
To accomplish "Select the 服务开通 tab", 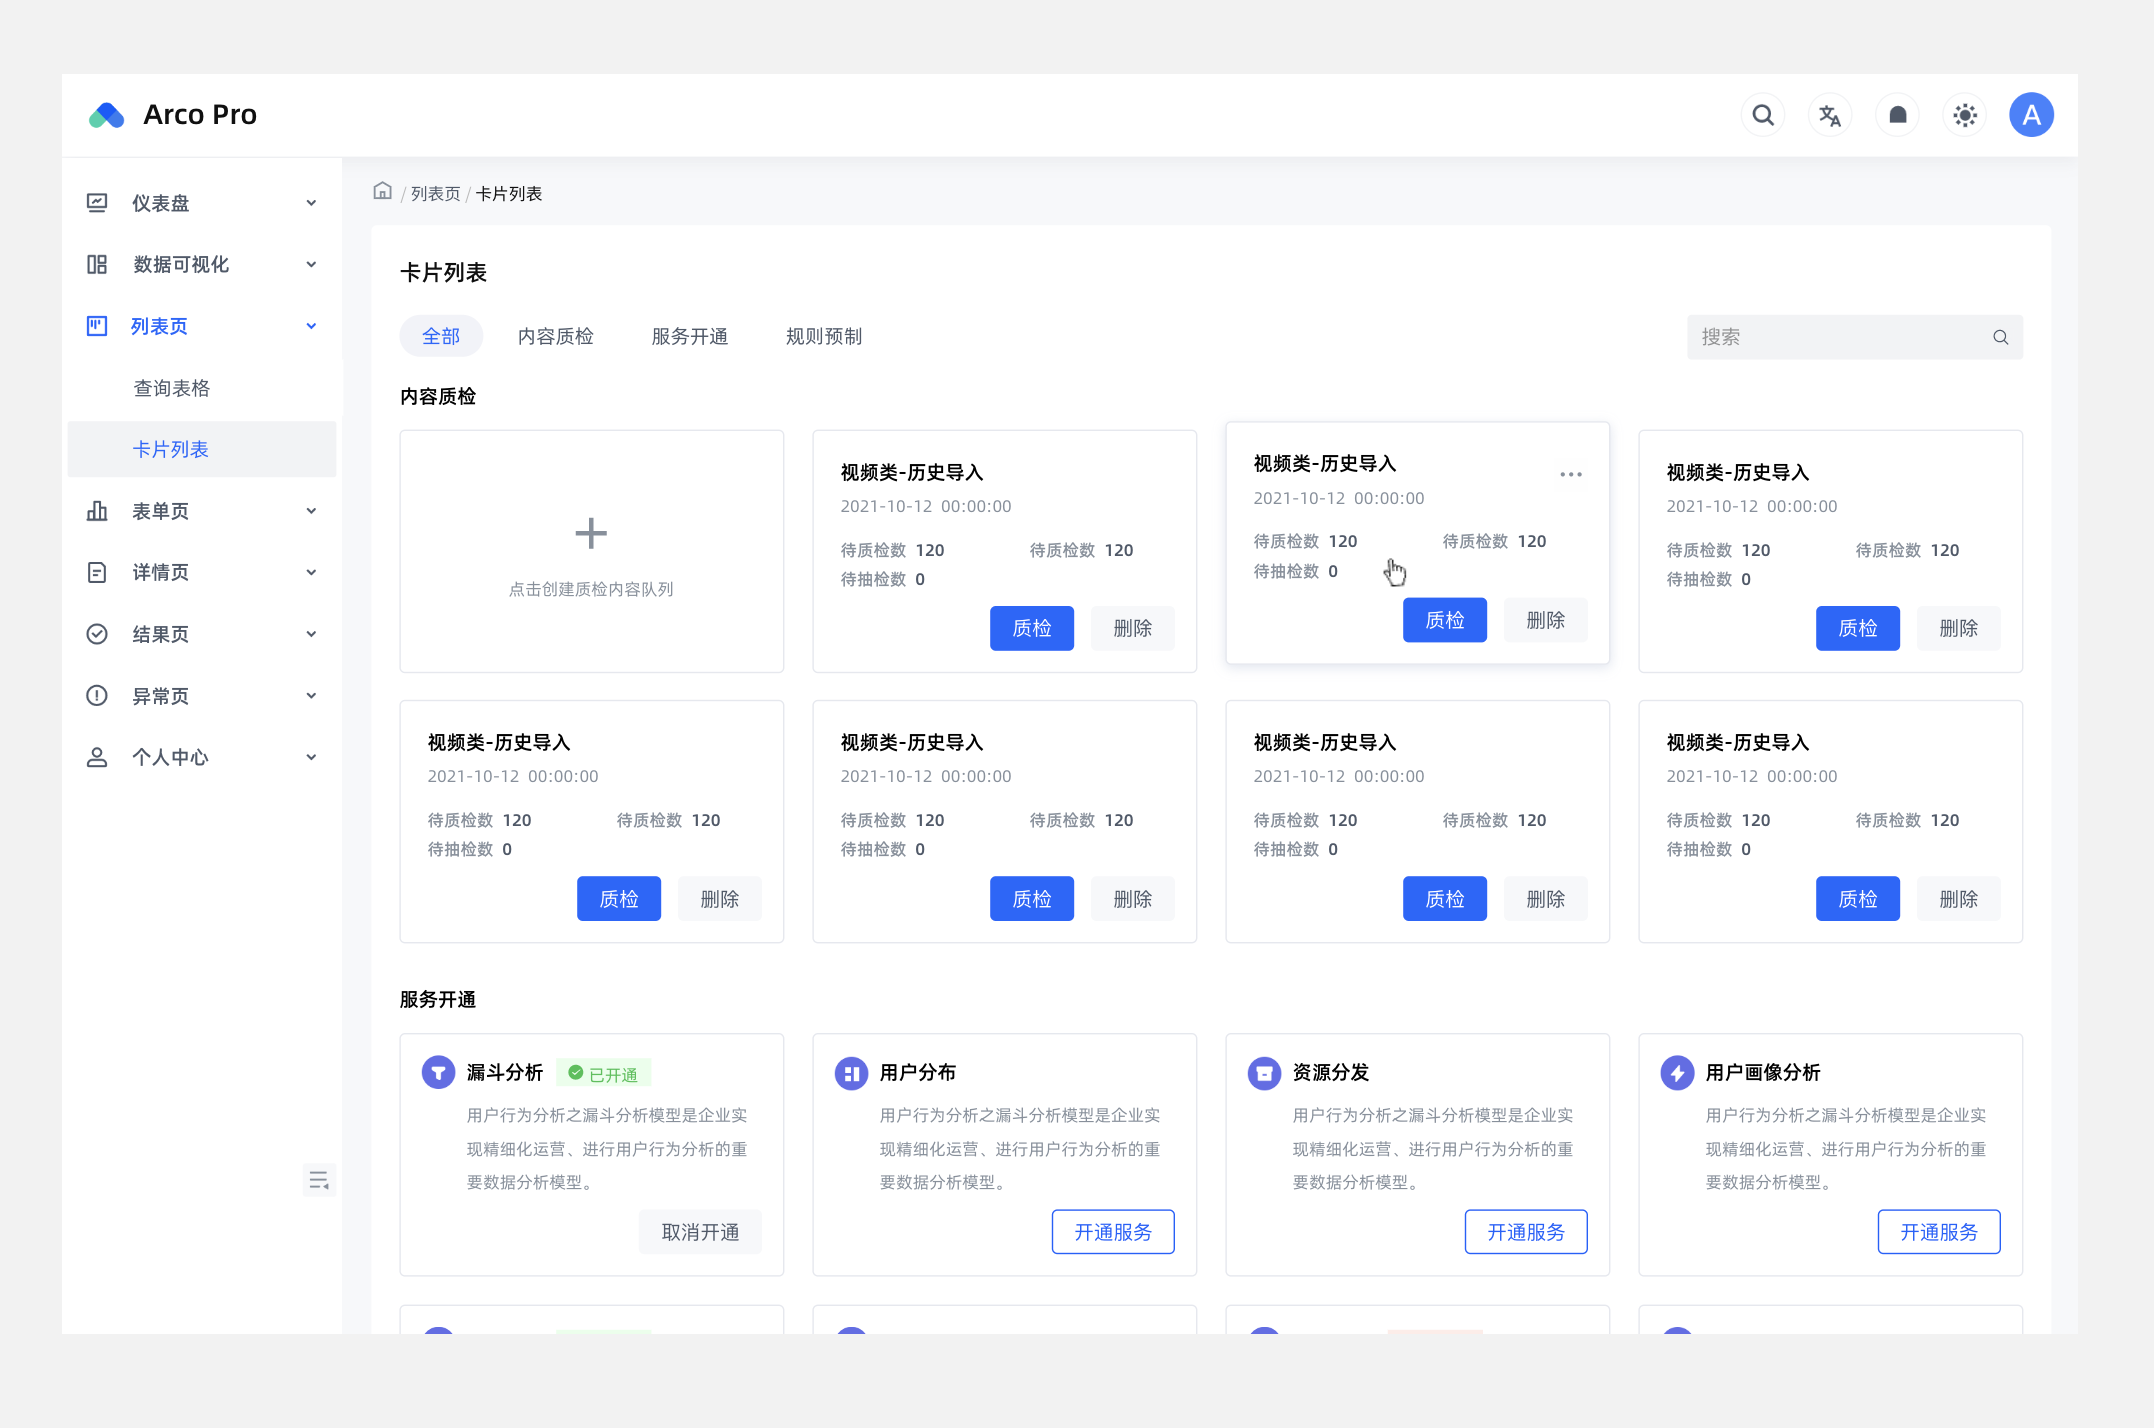I will [x=689, y=336].
